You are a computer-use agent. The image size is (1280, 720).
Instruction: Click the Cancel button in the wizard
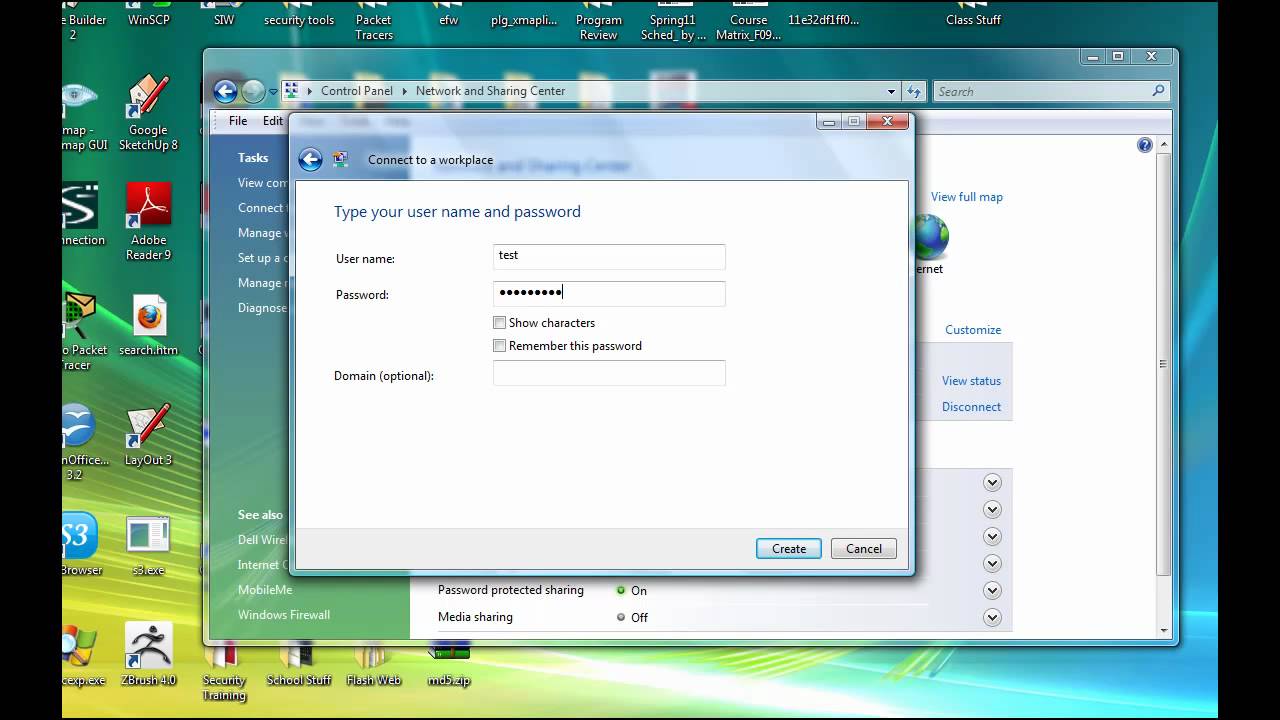(x=864, y=549)
